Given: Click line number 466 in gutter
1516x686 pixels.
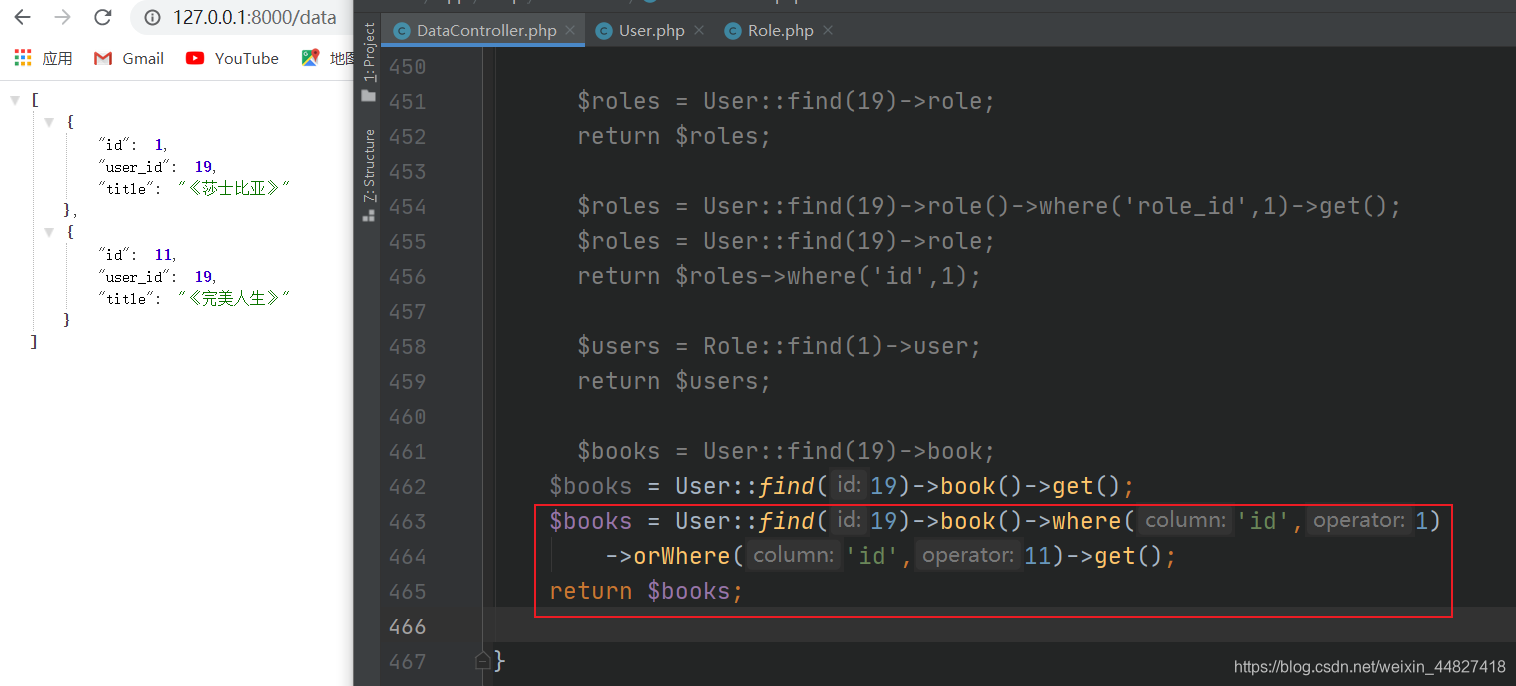Looking at the screenshot, I should click(406, 627).
